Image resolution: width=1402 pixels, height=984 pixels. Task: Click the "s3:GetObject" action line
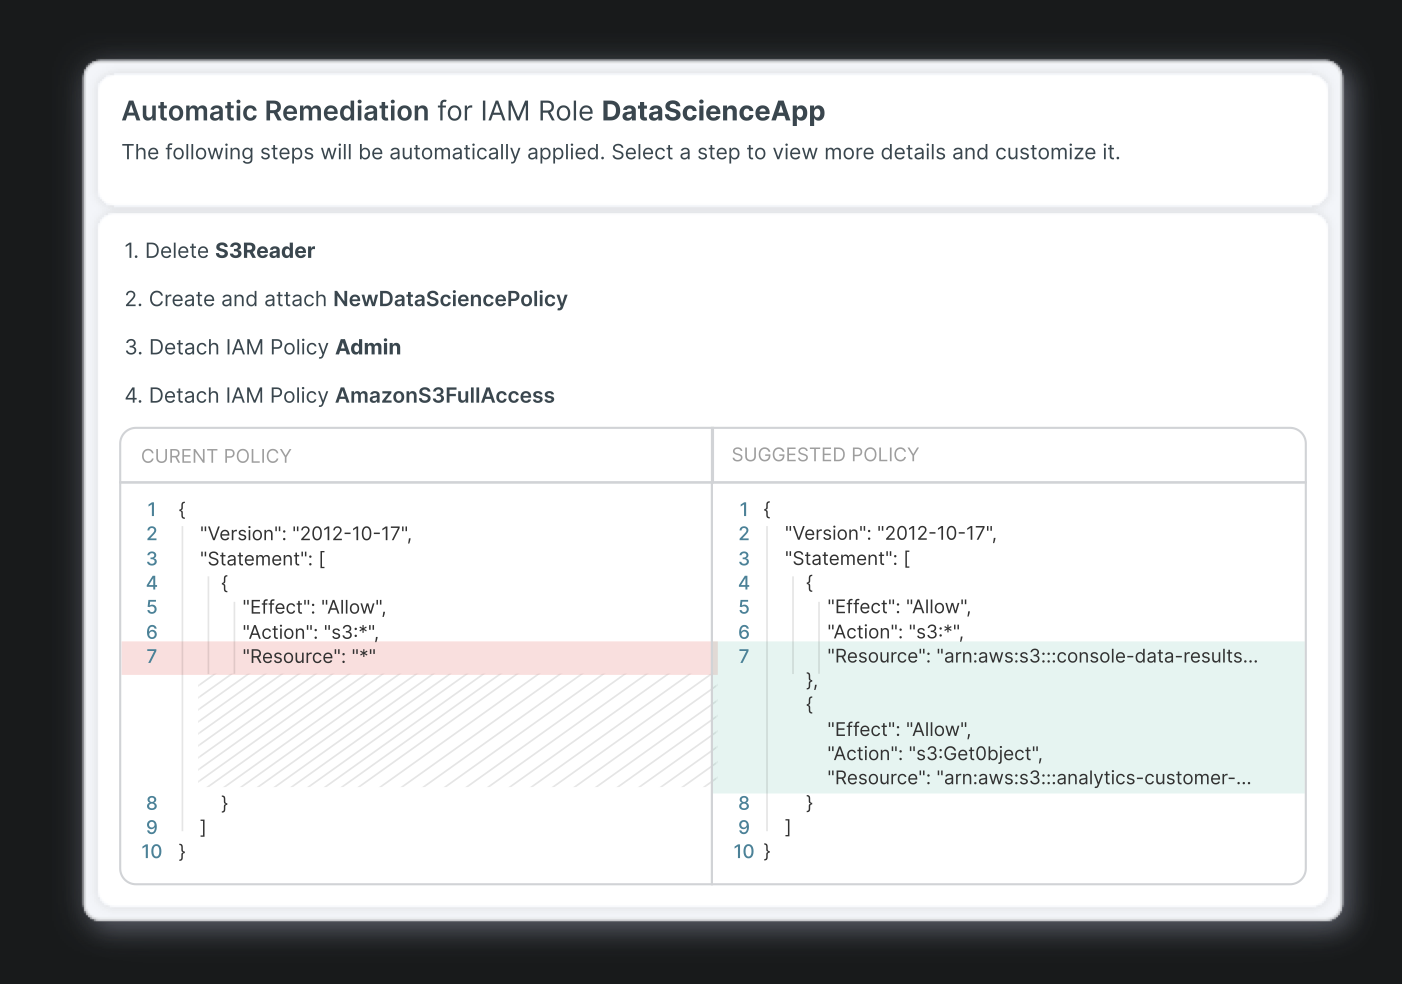(934, 754)
